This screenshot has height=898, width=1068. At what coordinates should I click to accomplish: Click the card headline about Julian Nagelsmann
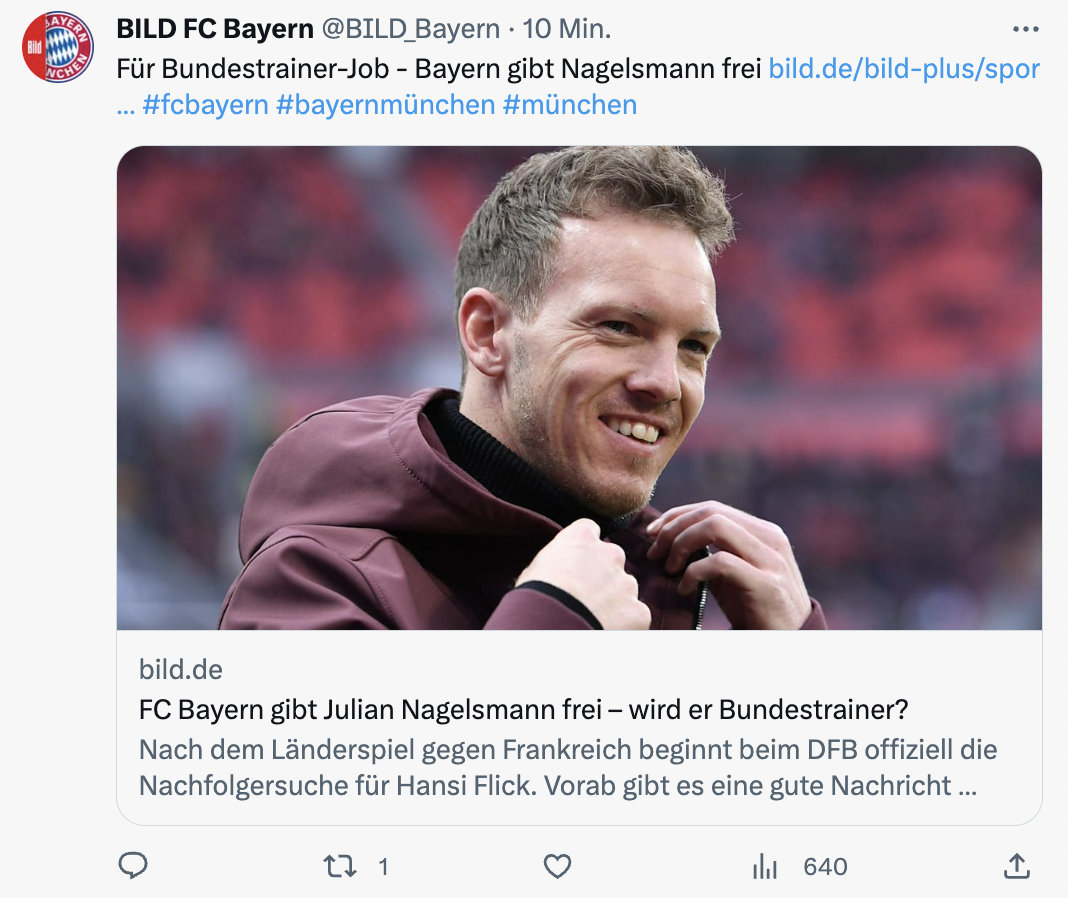(523, 710)
